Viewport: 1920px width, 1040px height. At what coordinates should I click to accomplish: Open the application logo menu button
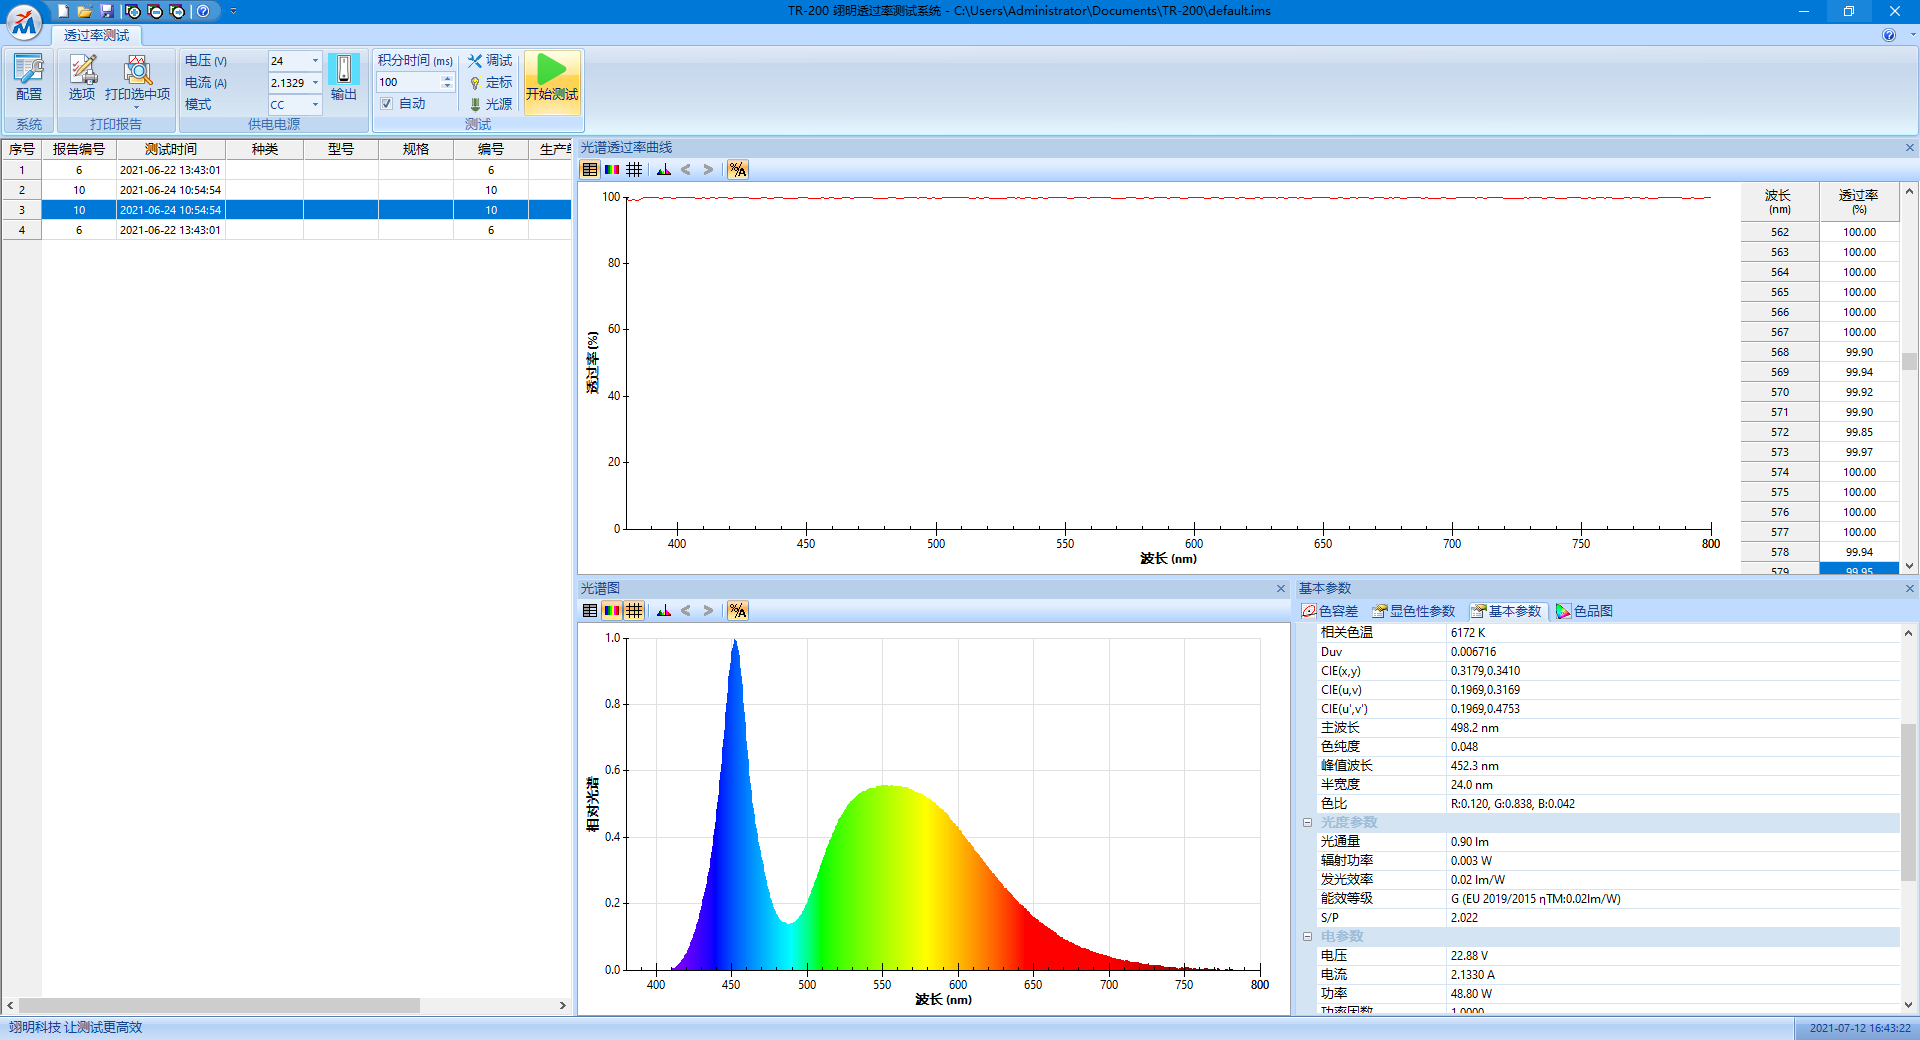[24, 22]
